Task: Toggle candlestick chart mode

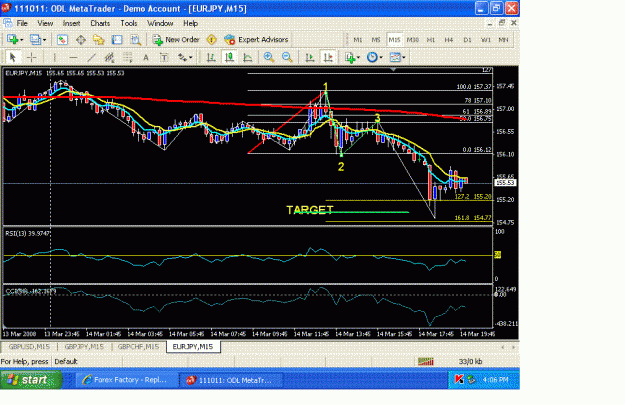Action: point(229,57)
